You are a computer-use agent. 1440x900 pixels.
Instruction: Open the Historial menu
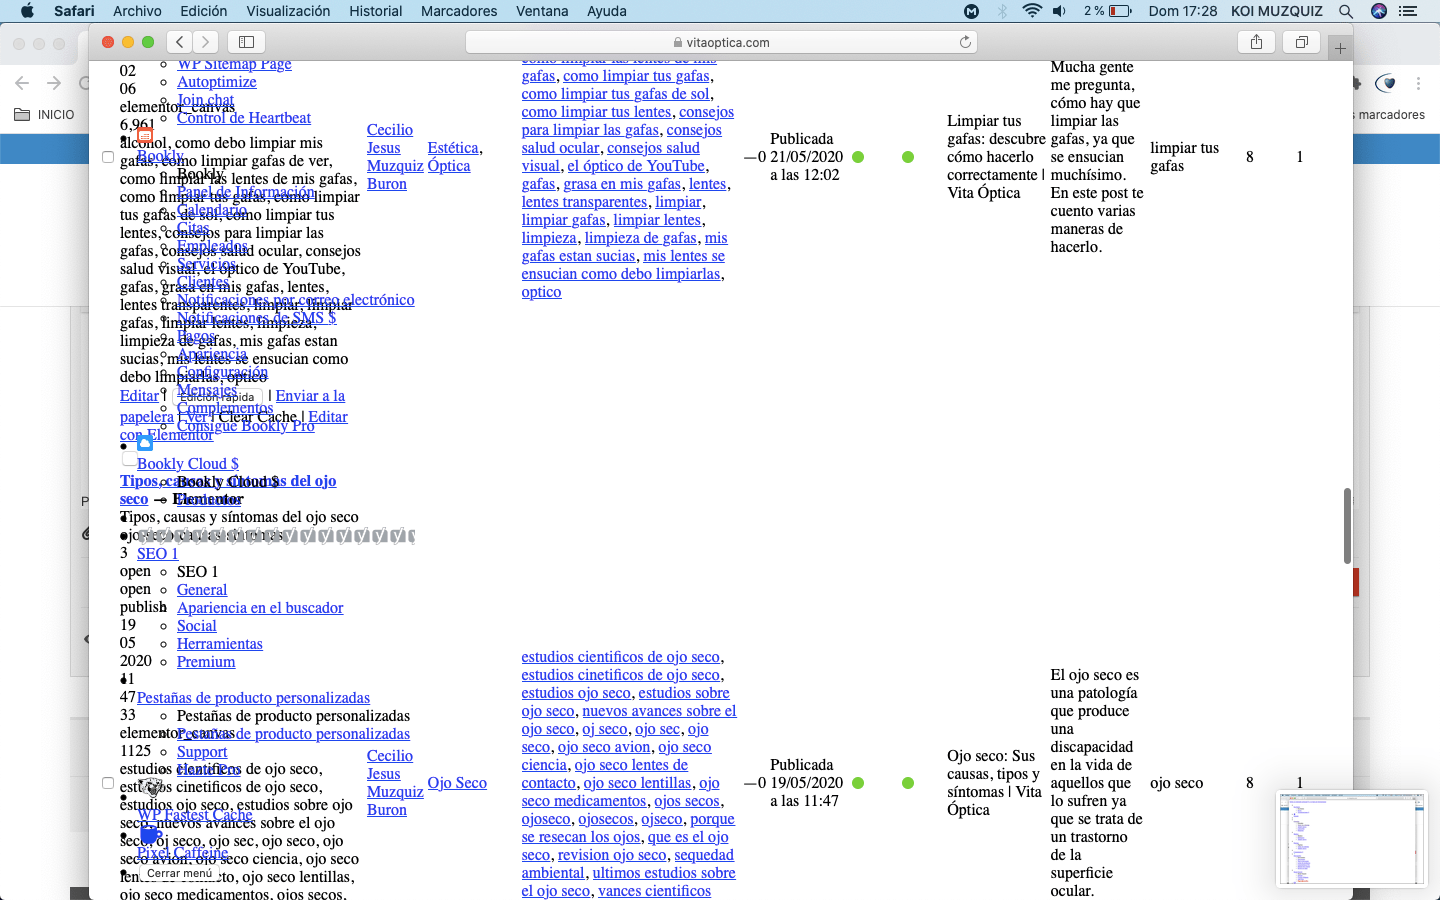coord(376,11)
